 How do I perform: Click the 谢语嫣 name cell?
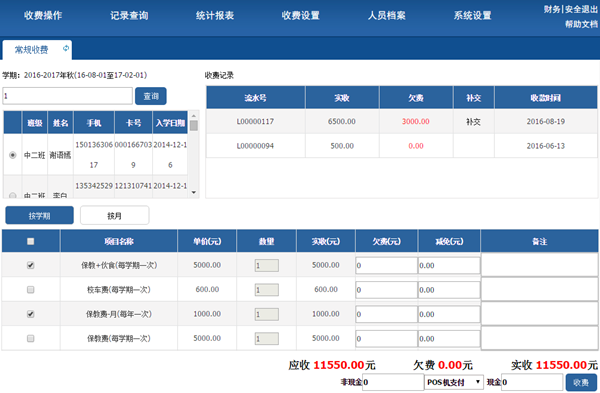coord(60,155)
